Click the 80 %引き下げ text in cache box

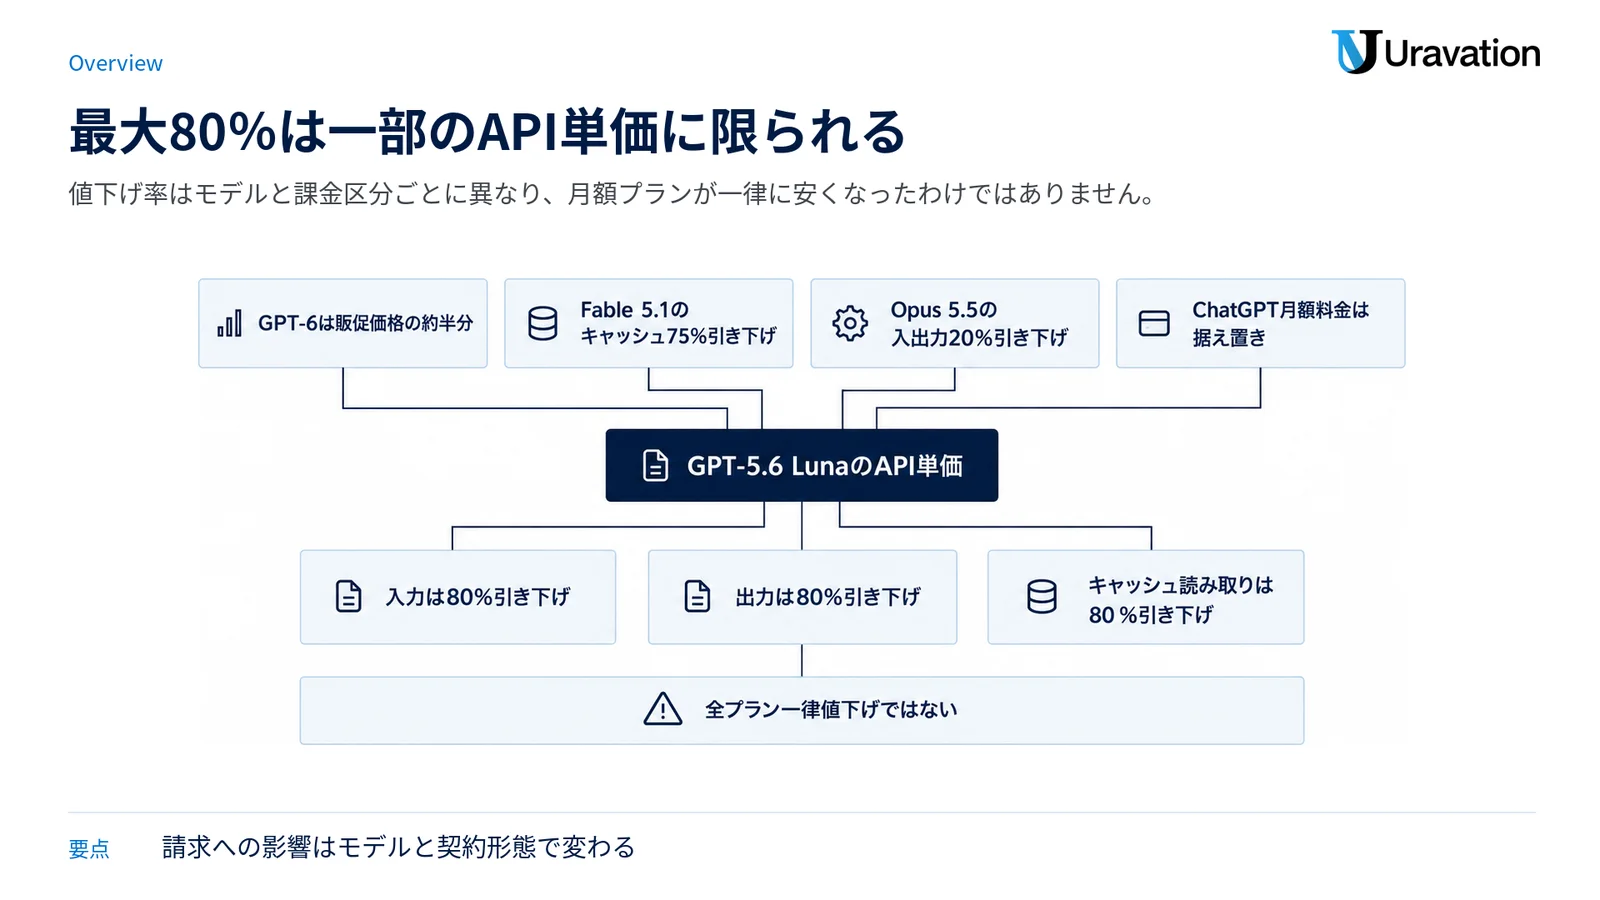(x=1151, y=615)
